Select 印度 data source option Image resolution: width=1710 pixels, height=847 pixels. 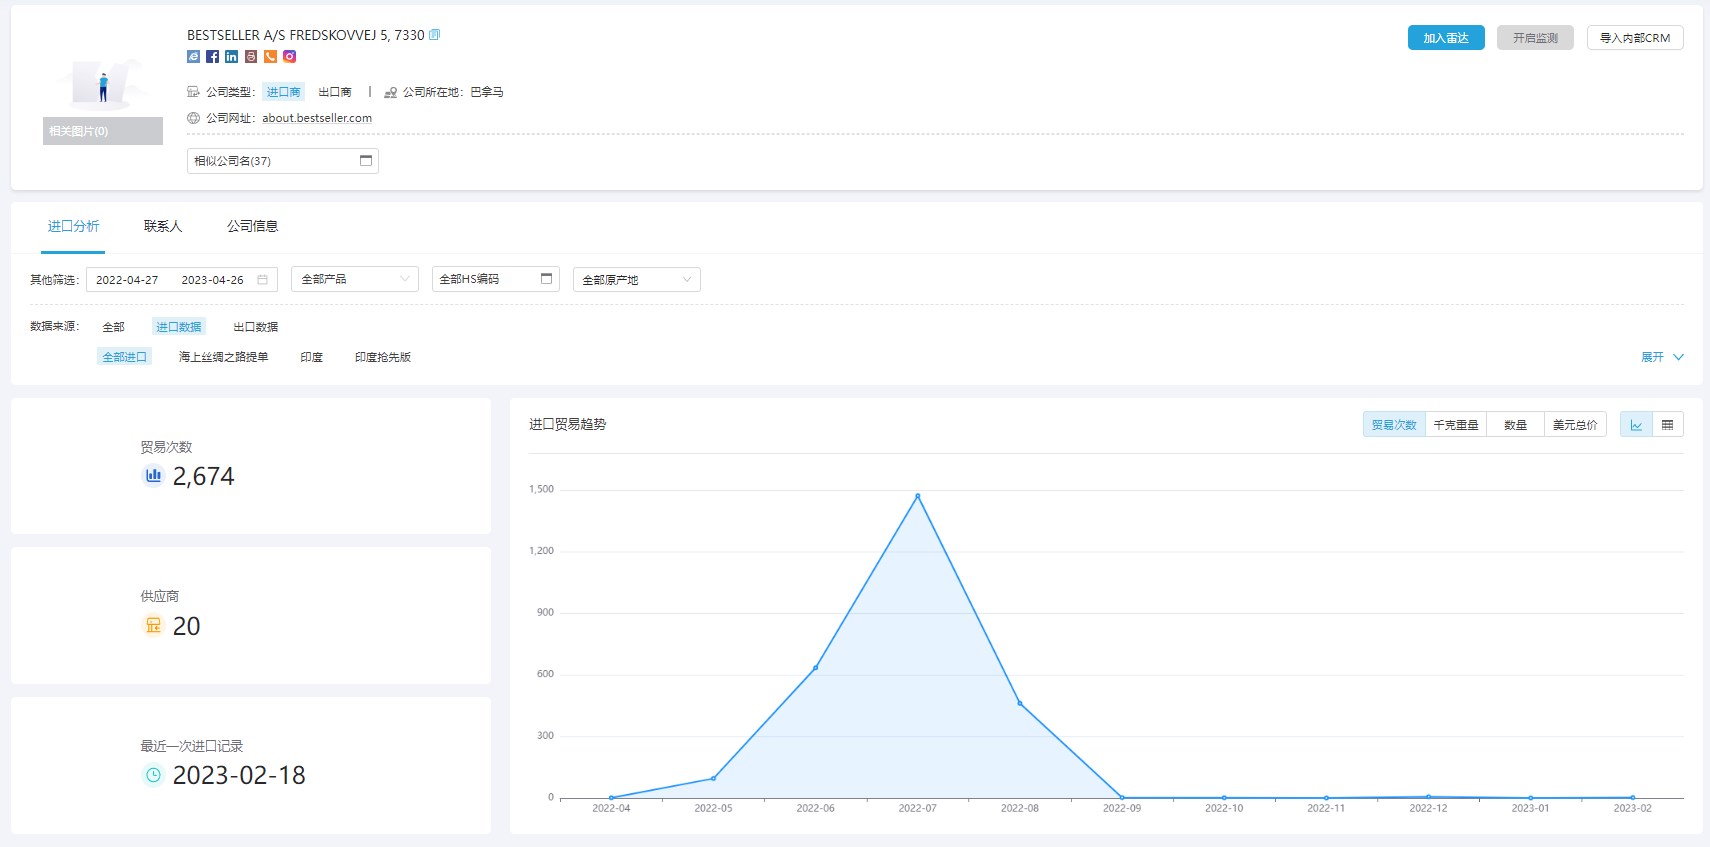click(312, 357)
